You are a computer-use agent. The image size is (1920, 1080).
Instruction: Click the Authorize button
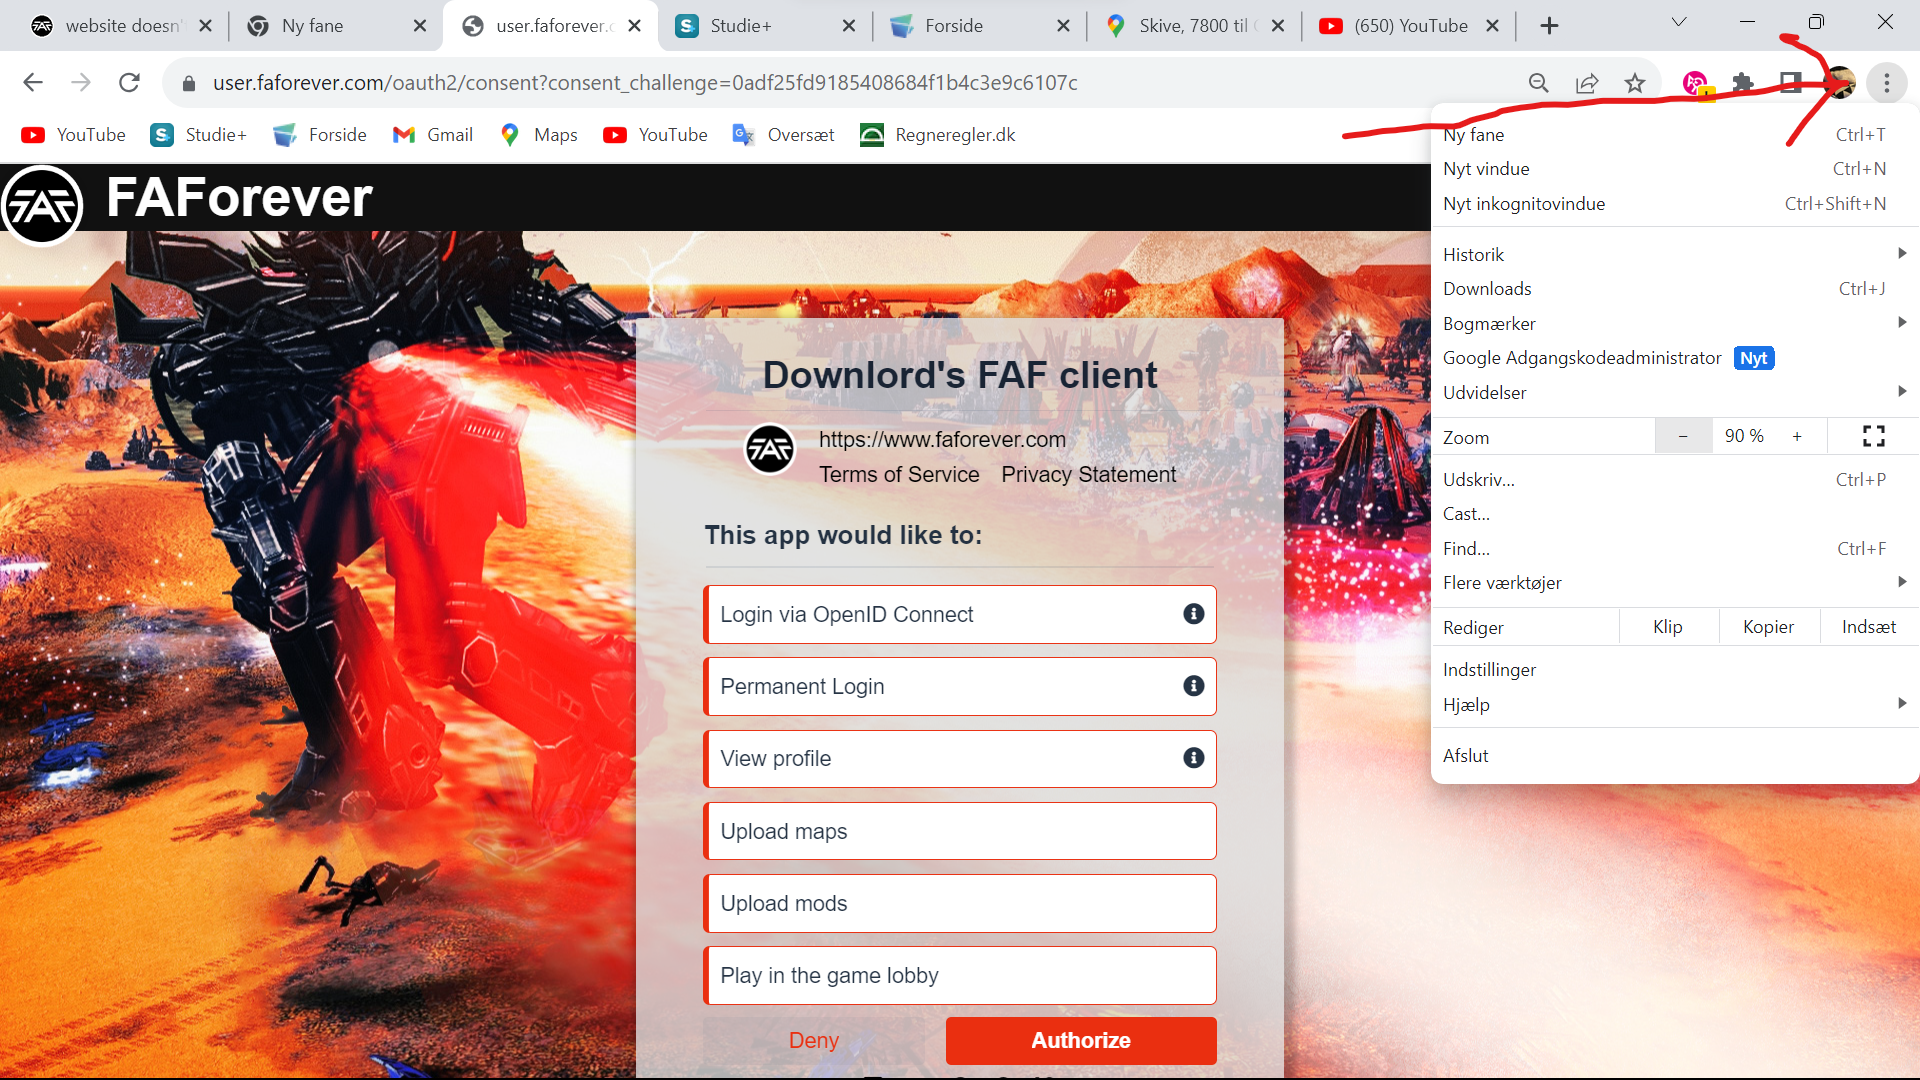1081,1041
